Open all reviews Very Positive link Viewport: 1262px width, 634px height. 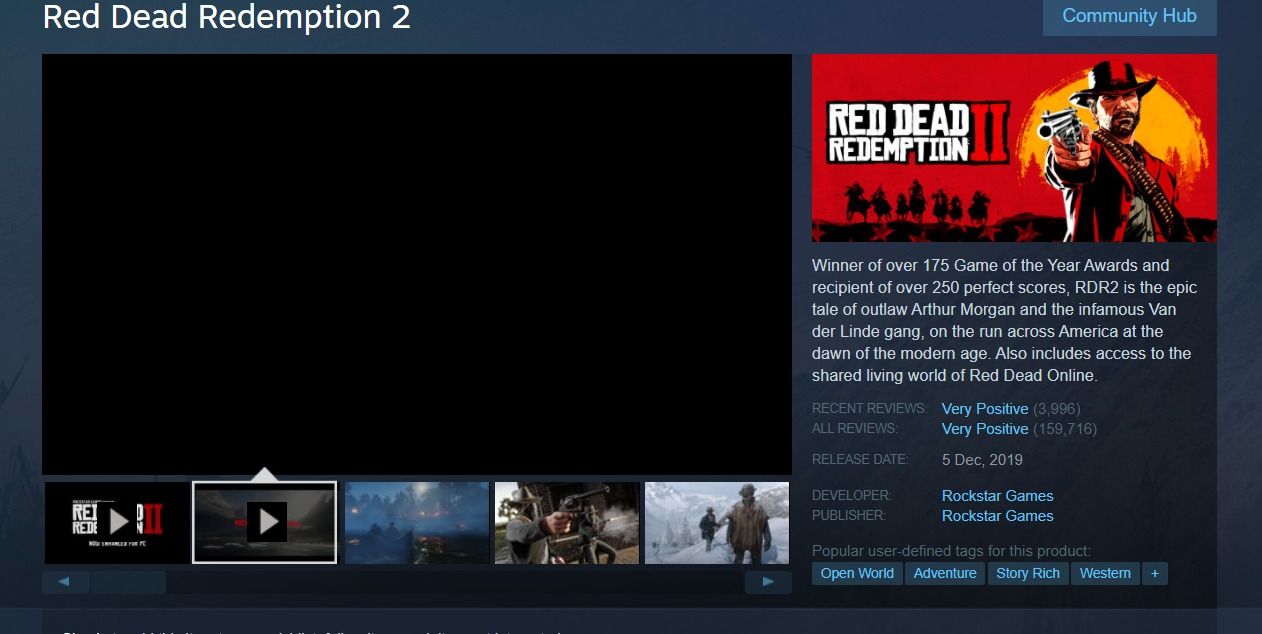[x=985, y=428]
